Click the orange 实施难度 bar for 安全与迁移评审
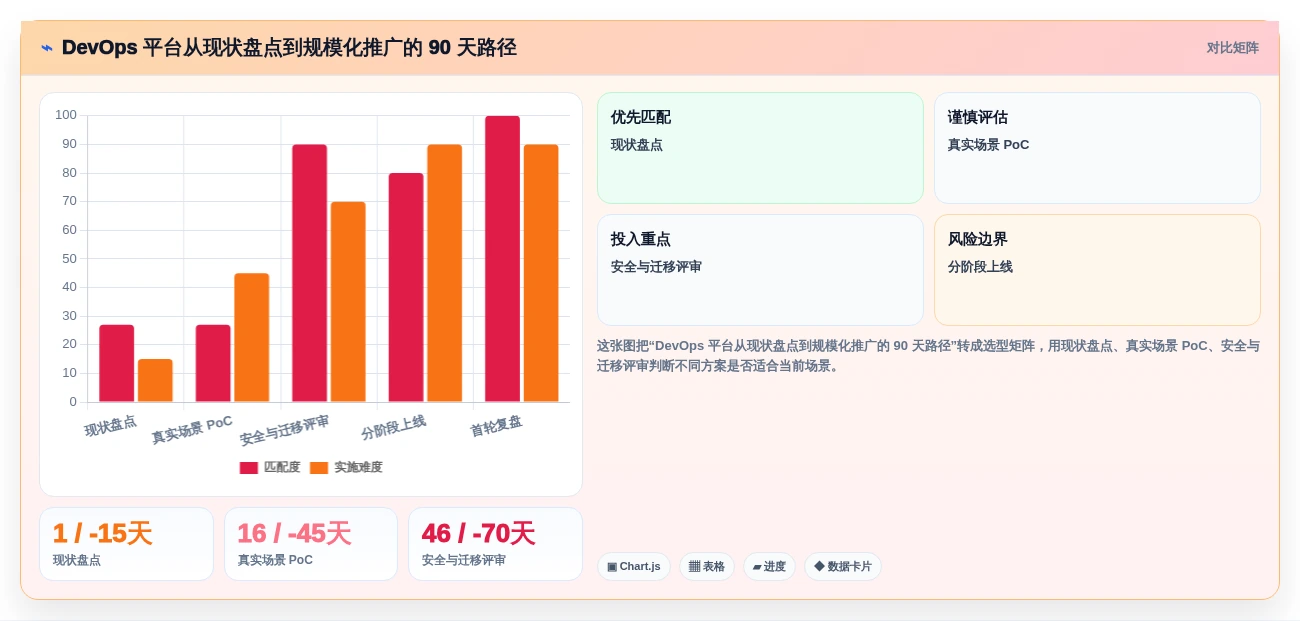The width and height of the screenshot is (1300, 621). (x=348, y=302)
